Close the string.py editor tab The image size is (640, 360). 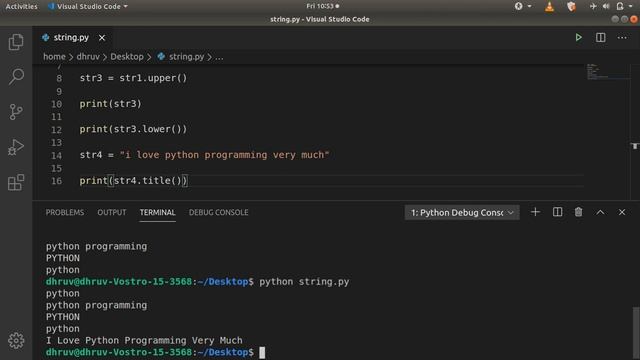point(102,38)
